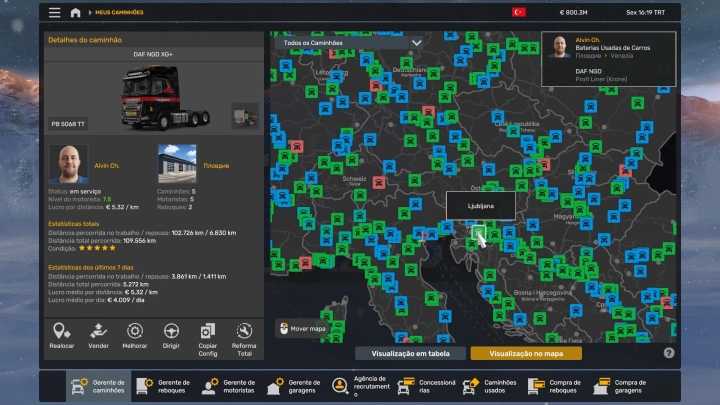Click the five-star Condição rating
The image size is (720, 405).
(97, 248)
